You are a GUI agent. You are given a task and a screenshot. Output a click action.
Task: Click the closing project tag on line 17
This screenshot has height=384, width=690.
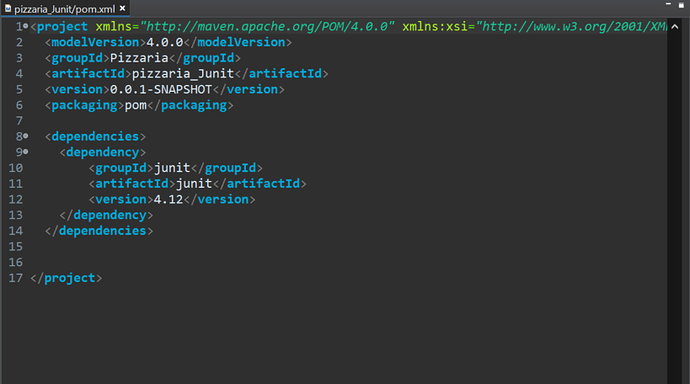(66, 278)
